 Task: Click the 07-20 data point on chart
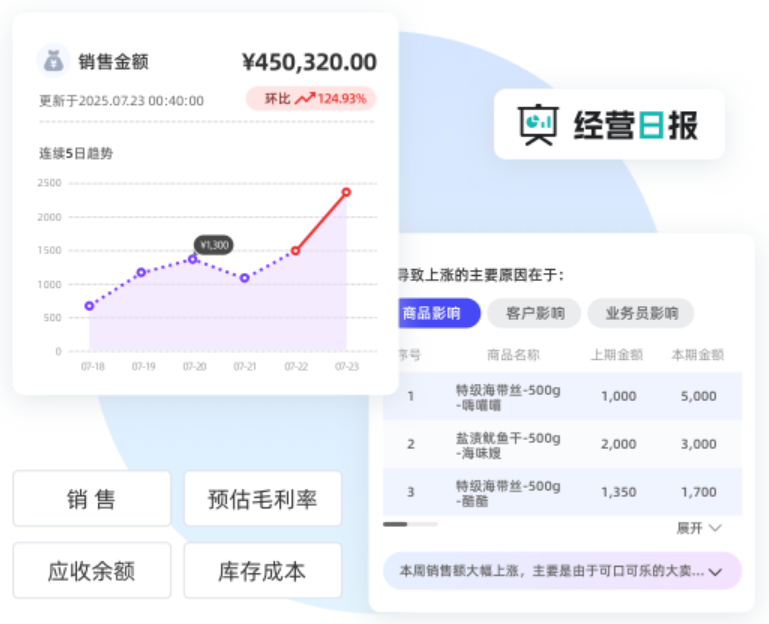point(193,259)
